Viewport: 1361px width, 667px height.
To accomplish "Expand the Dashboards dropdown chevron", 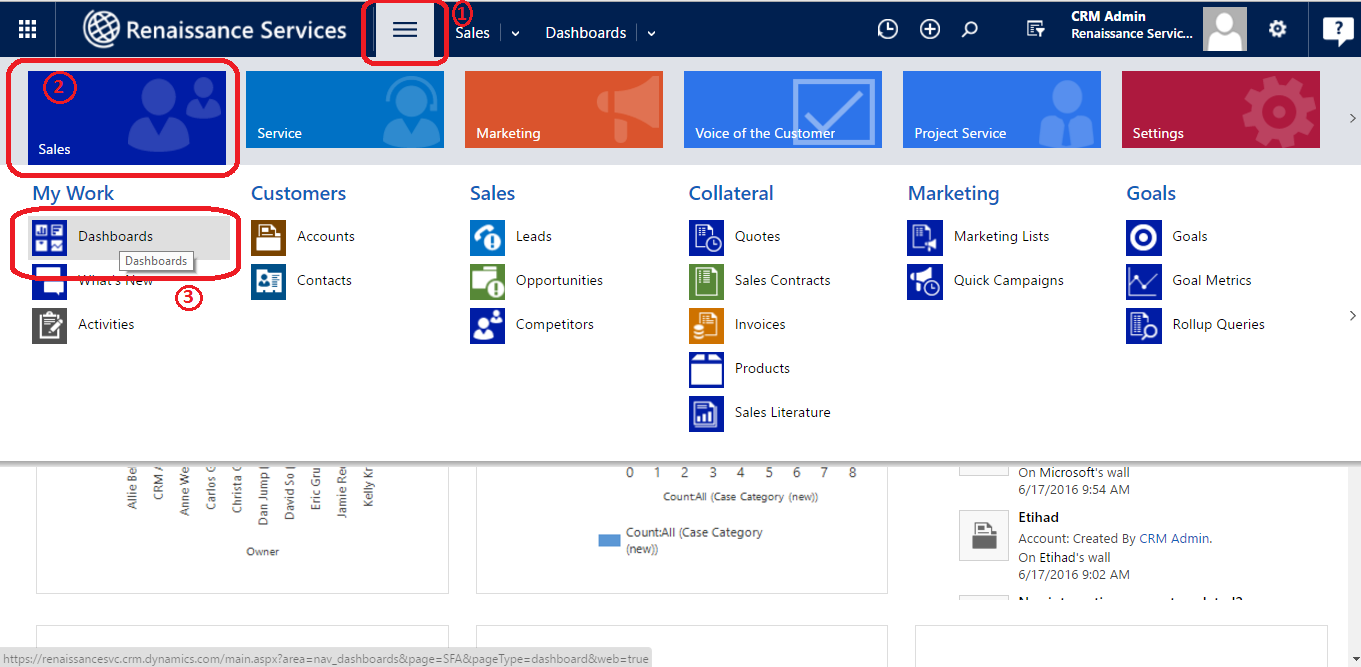I will pos(651,33).
